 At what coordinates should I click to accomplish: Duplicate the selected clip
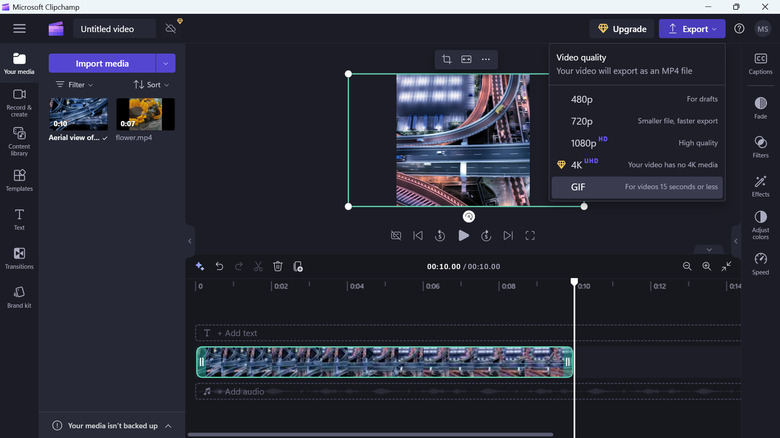coord(297,266)
